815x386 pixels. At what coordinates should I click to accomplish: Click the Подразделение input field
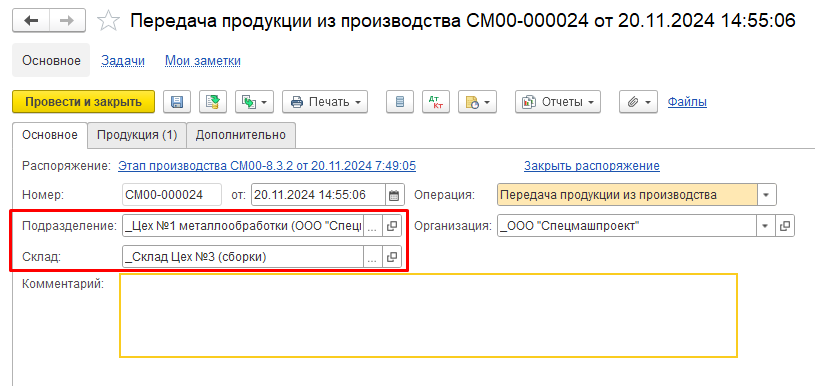tap(243, 226)
